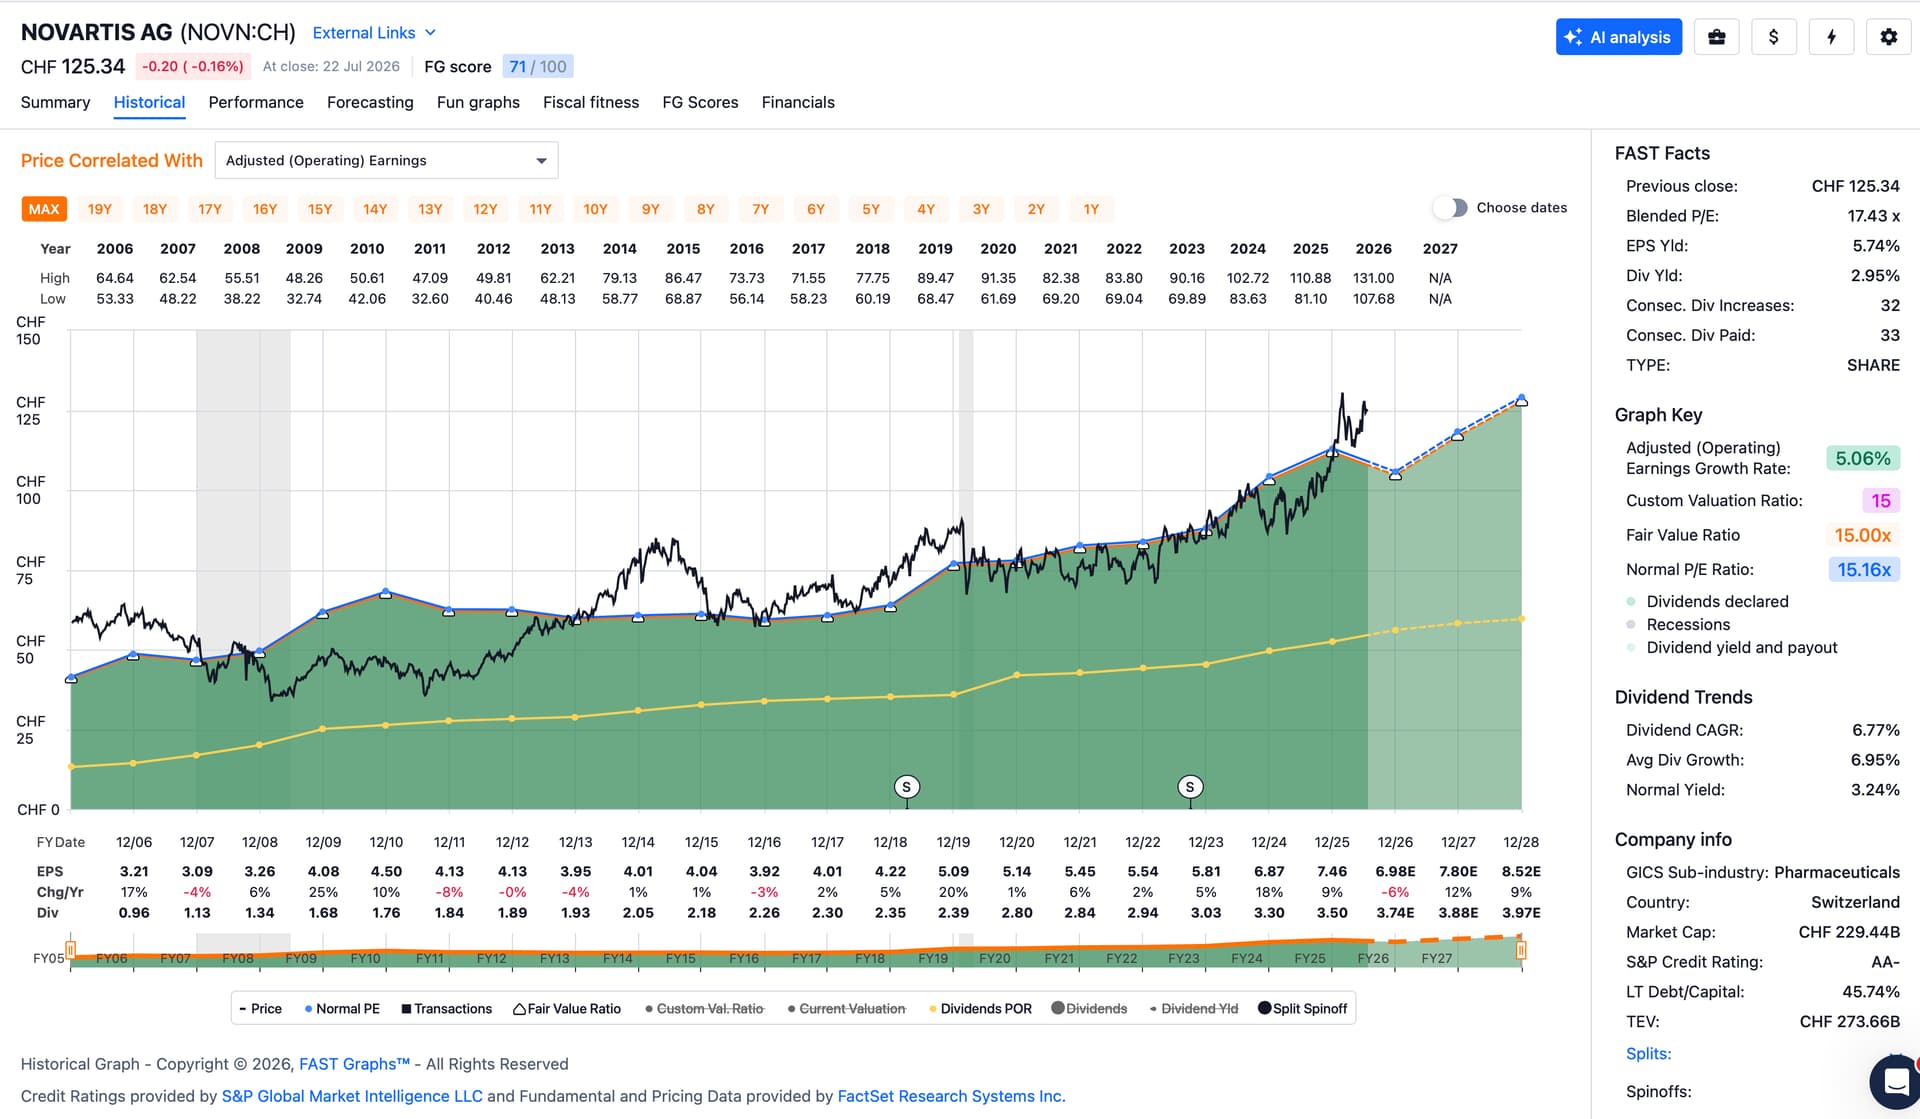Toggle Split Spinoff legend item

(x=1303, y=1009)
